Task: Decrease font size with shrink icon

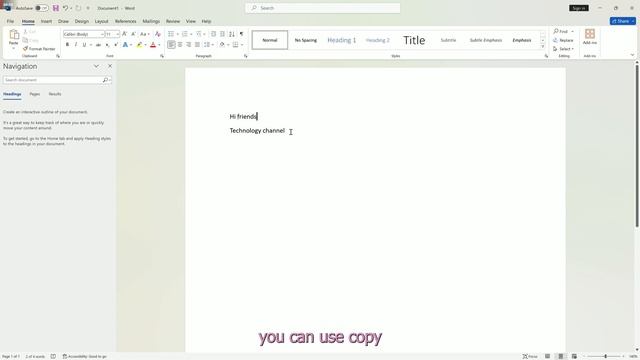Action: click(x=133, y=34)
